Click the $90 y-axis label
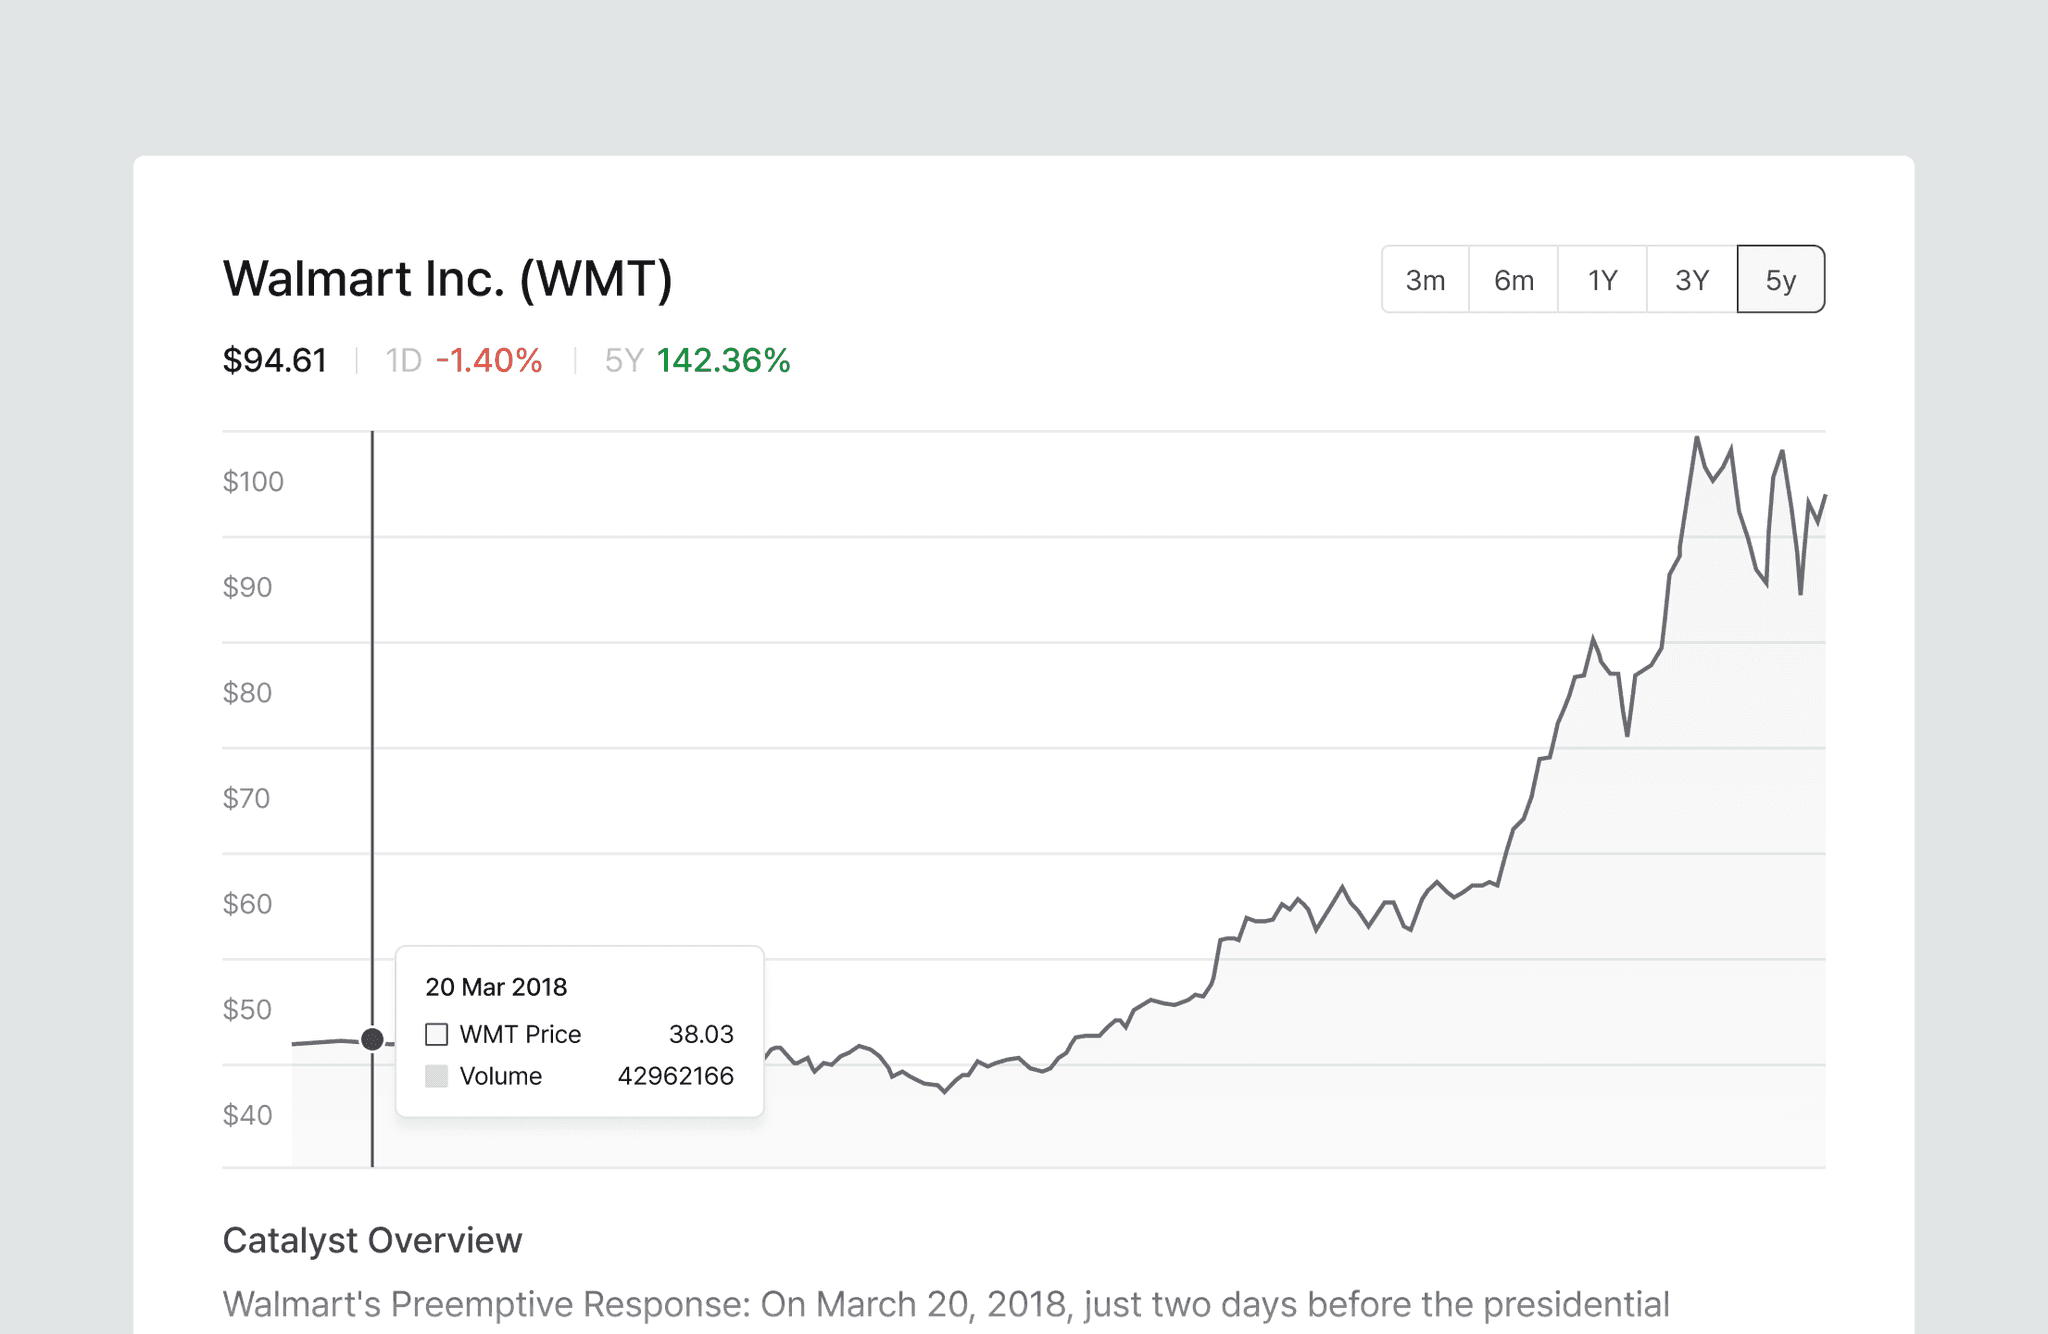This screenshot has width=2048, height=1334. (x=247, y=587)
